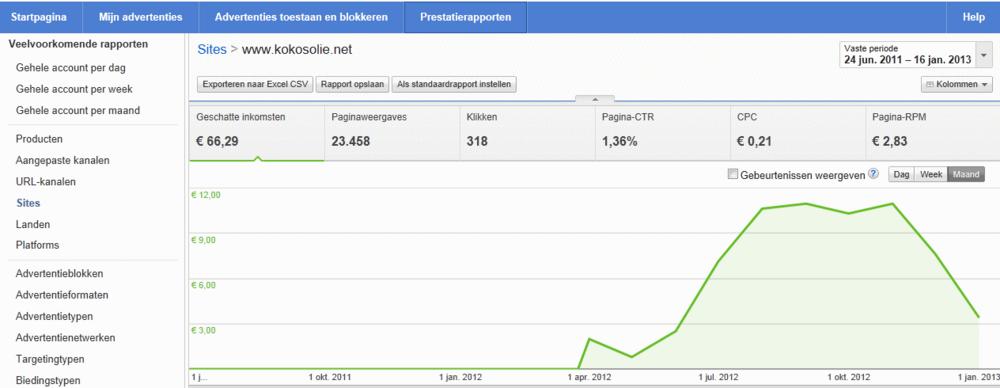
Task: Open the Advertentieblokken report
Action: click(59, 273)
